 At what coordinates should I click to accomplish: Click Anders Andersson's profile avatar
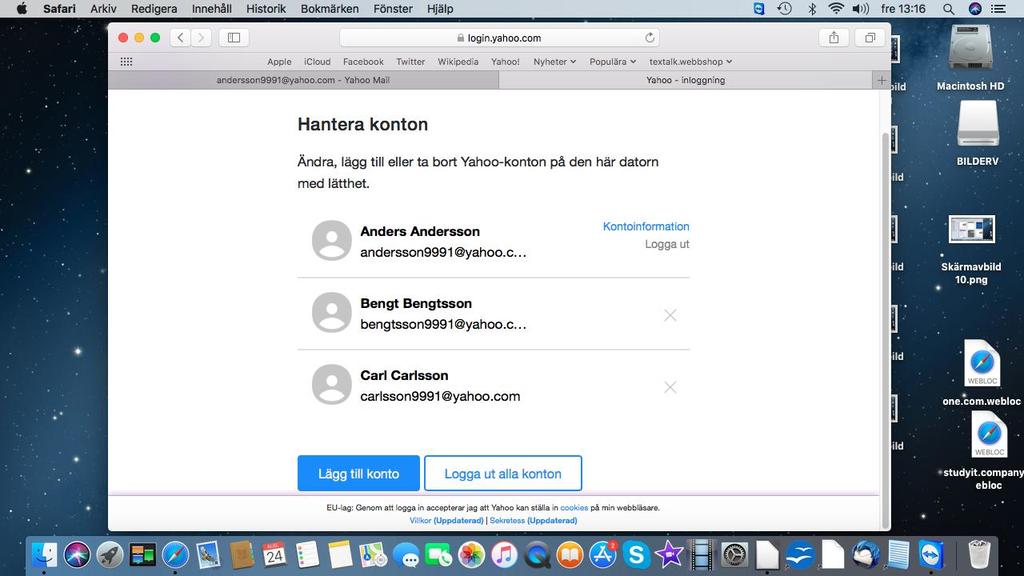coord(332,240)
